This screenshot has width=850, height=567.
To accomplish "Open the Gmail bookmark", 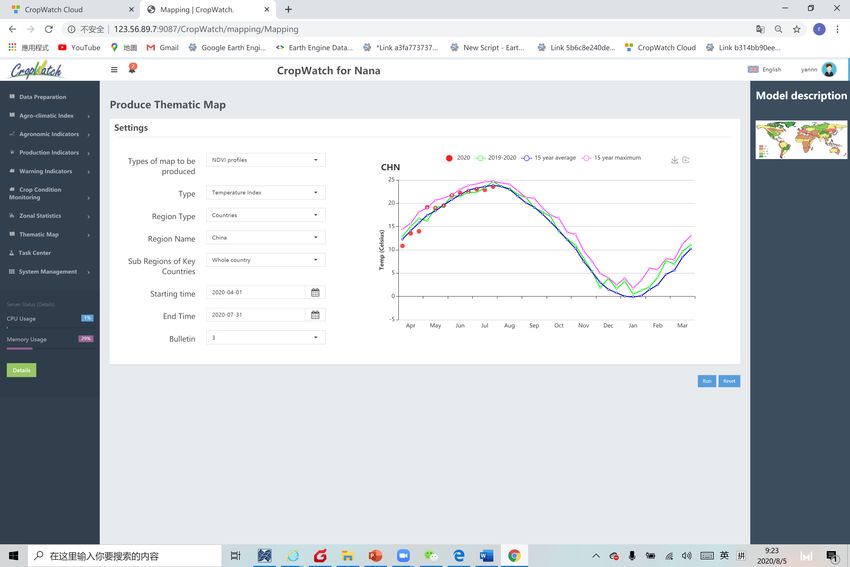I will click(x=163, y=48).
